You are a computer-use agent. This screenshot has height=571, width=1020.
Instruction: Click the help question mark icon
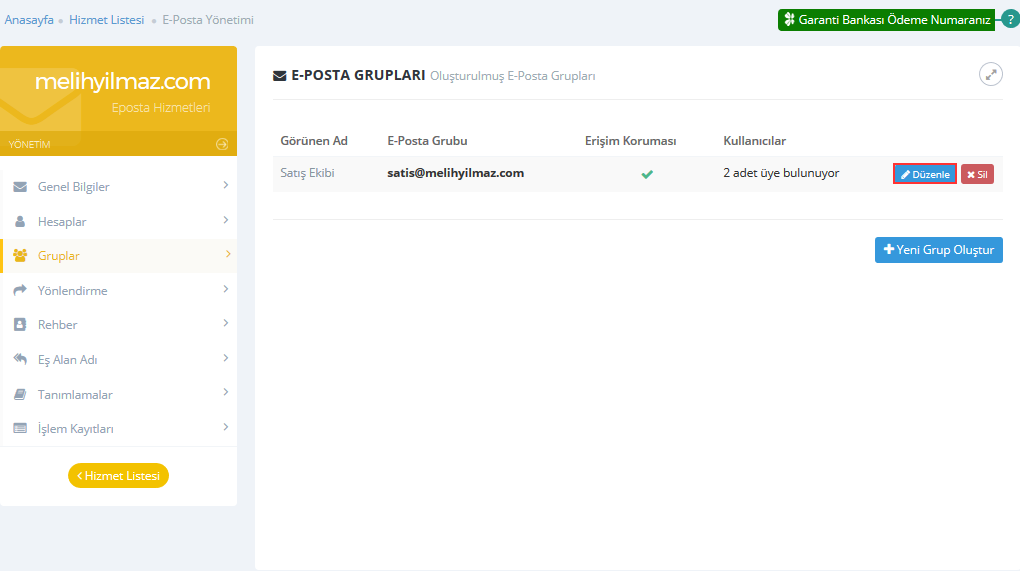coord(1010,19)
